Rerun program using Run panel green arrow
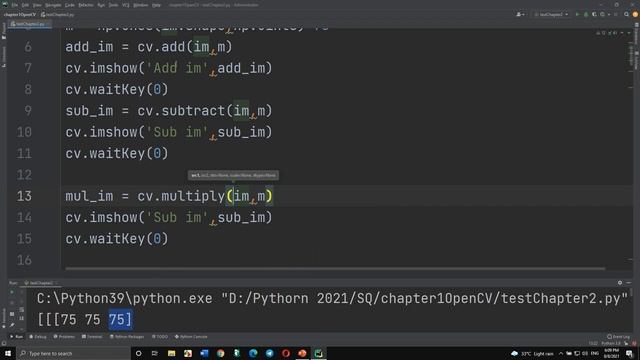Viewport: 640px width, 360px height. [12, 292]
